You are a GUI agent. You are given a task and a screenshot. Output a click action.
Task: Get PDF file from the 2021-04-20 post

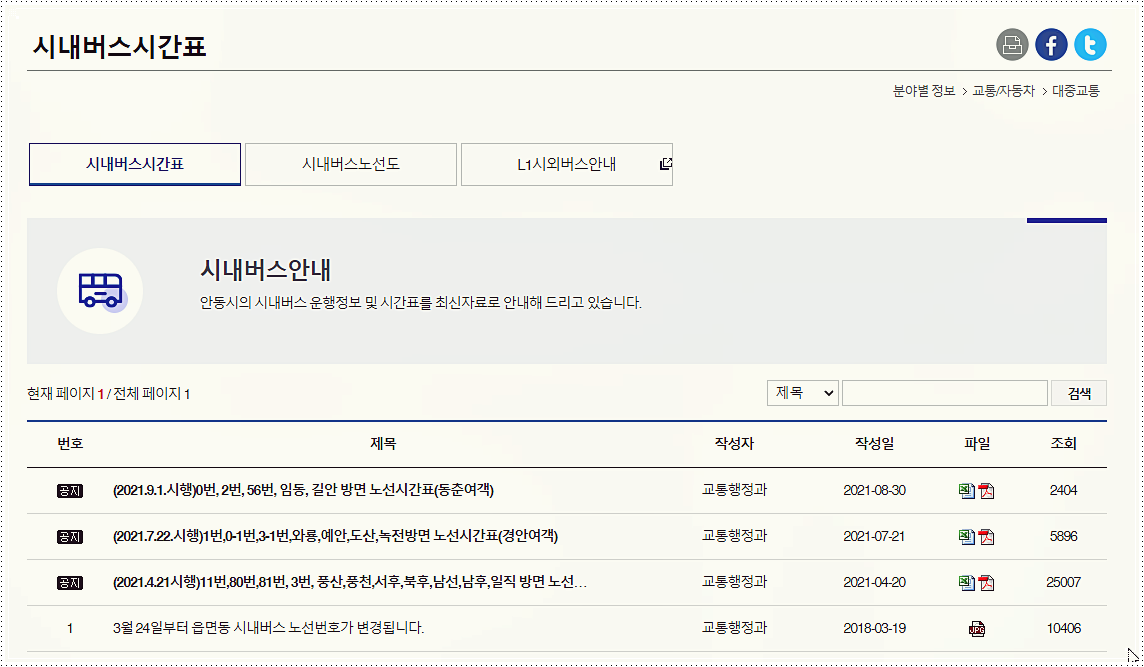986,583
